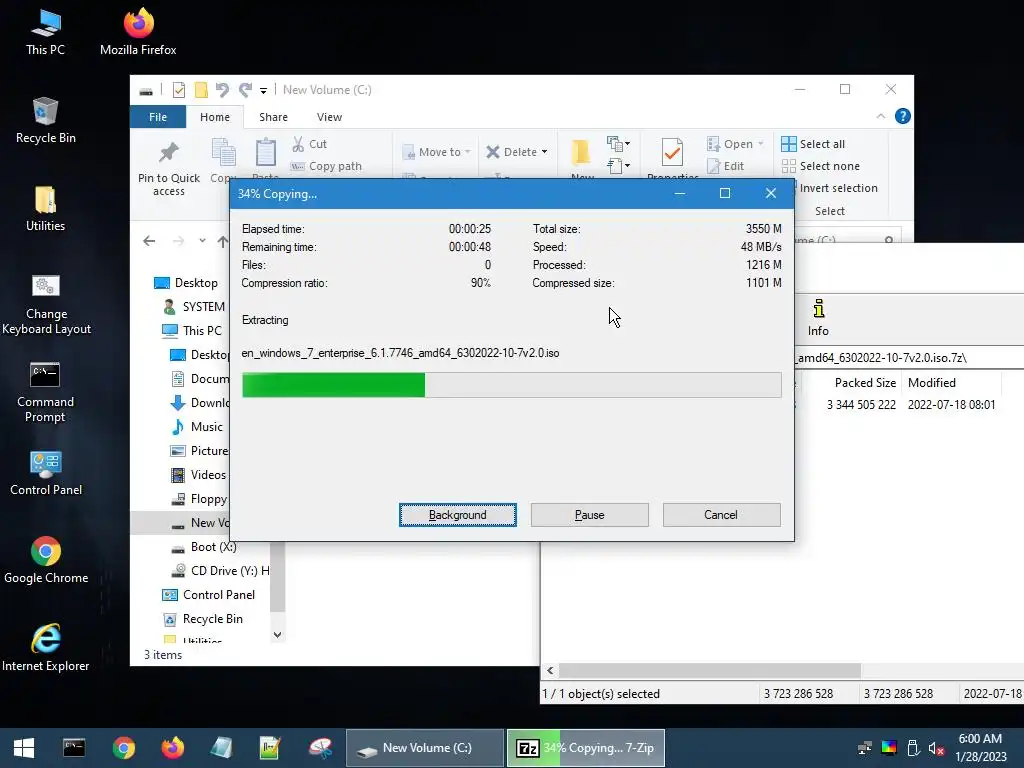1024x768 pixels.
Task: Select Boot (X:) drive in tree
Action: click(204, 547)
